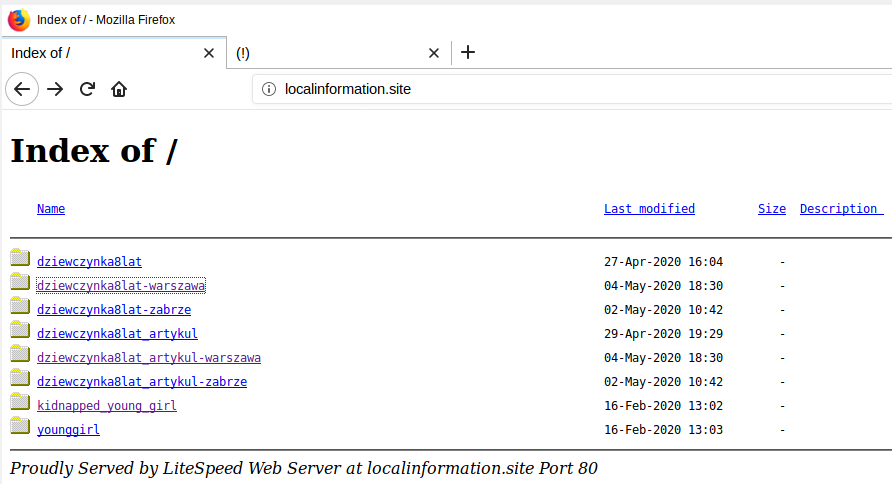Open the Firefox home page

[119, 89]
